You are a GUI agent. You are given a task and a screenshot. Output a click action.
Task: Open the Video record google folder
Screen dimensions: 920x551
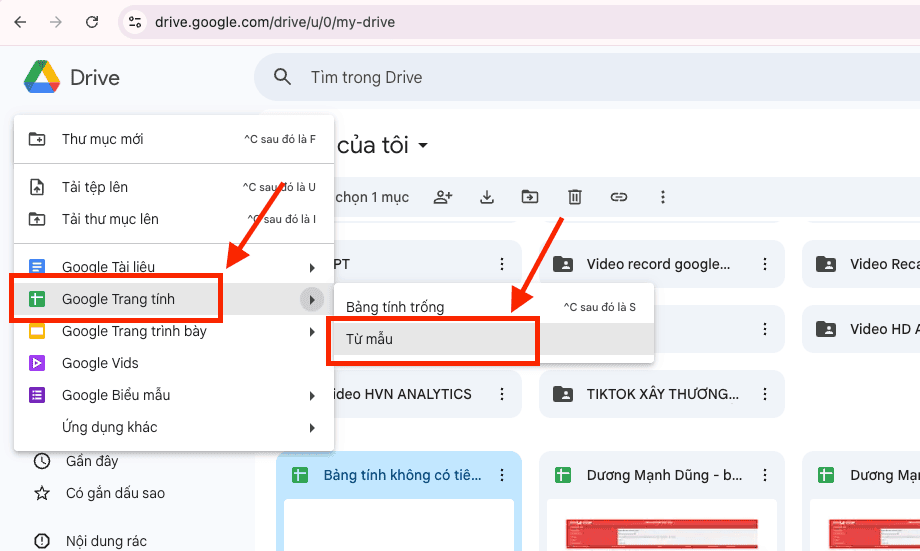tap(661, 264)
